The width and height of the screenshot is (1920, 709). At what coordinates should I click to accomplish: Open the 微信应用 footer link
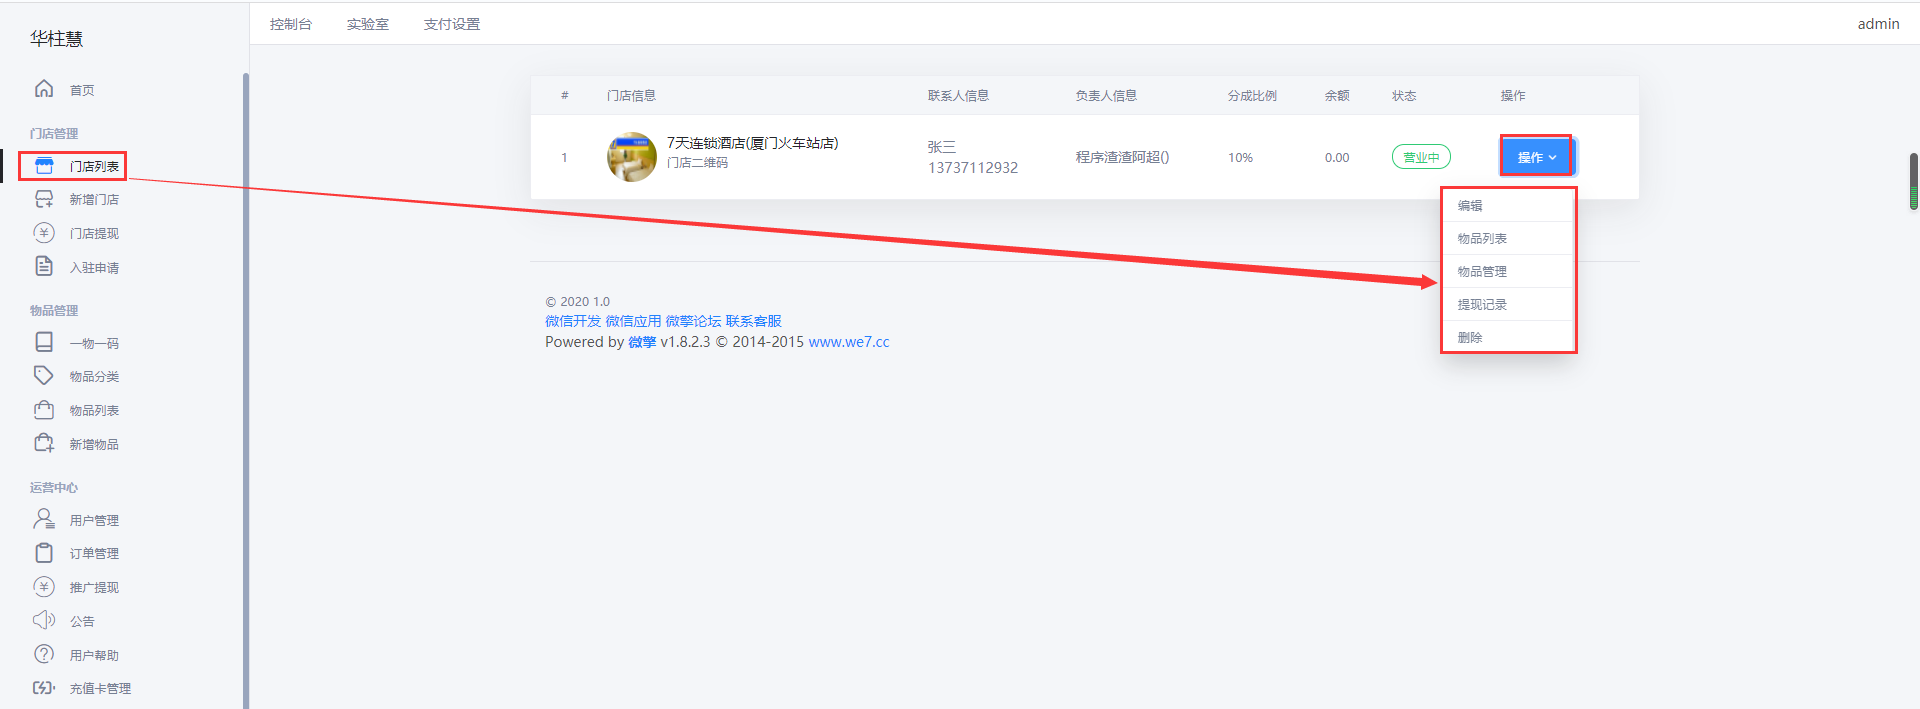tap(633, 321)
